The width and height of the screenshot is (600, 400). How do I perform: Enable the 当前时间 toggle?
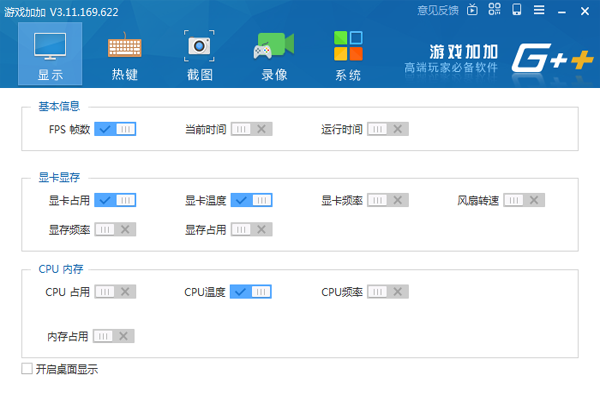(251, 129)
